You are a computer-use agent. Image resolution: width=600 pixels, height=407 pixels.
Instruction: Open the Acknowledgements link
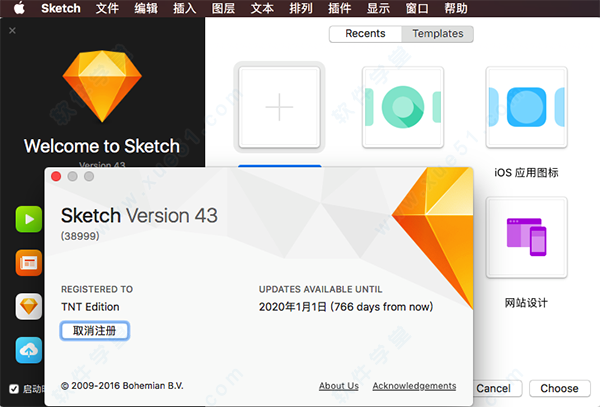pyautogui.click(x=414, y=386)
